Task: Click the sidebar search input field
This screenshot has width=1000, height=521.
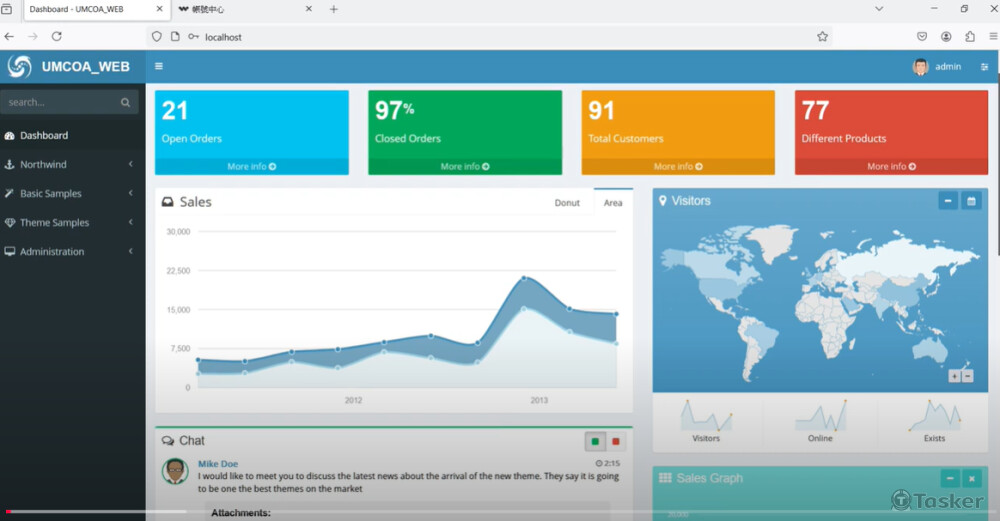Action: [x=58, y=102]
